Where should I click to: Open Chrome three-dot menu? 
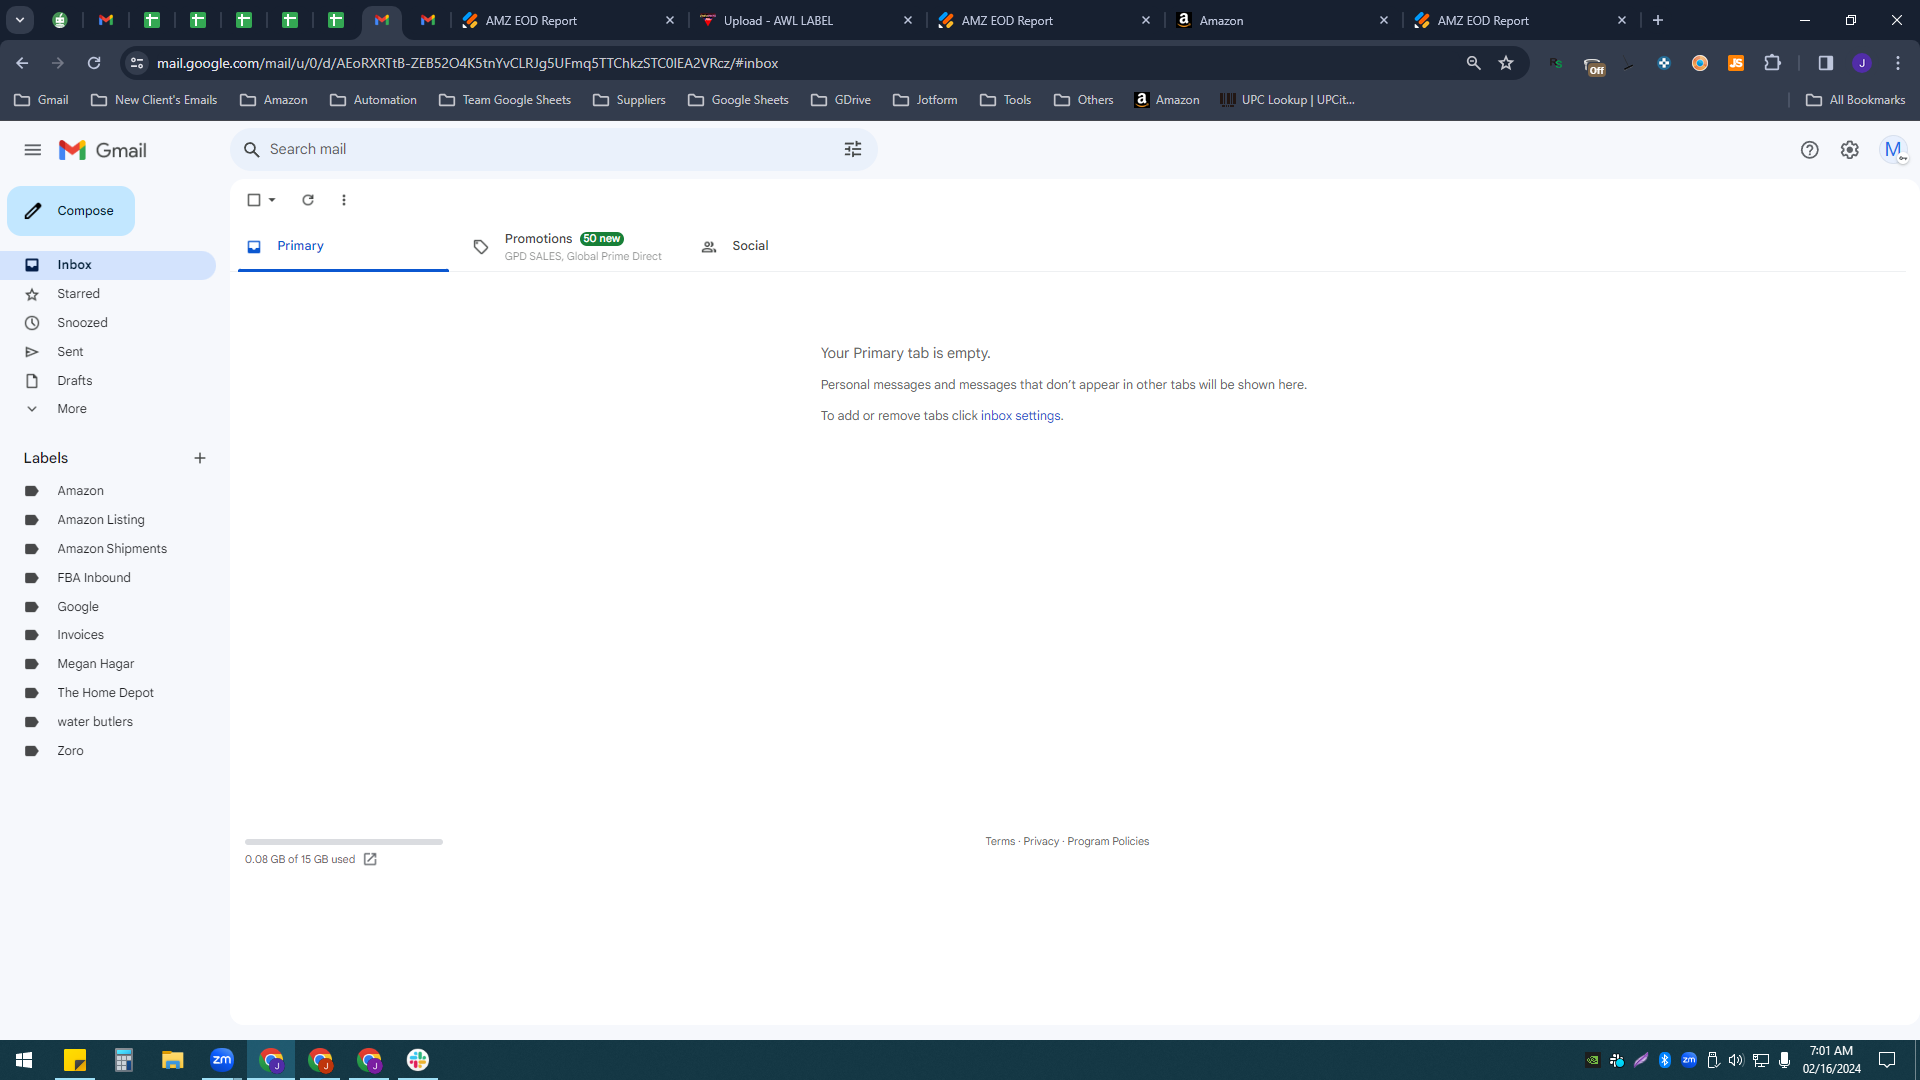pyautogui.click(x=1898, y=63)
